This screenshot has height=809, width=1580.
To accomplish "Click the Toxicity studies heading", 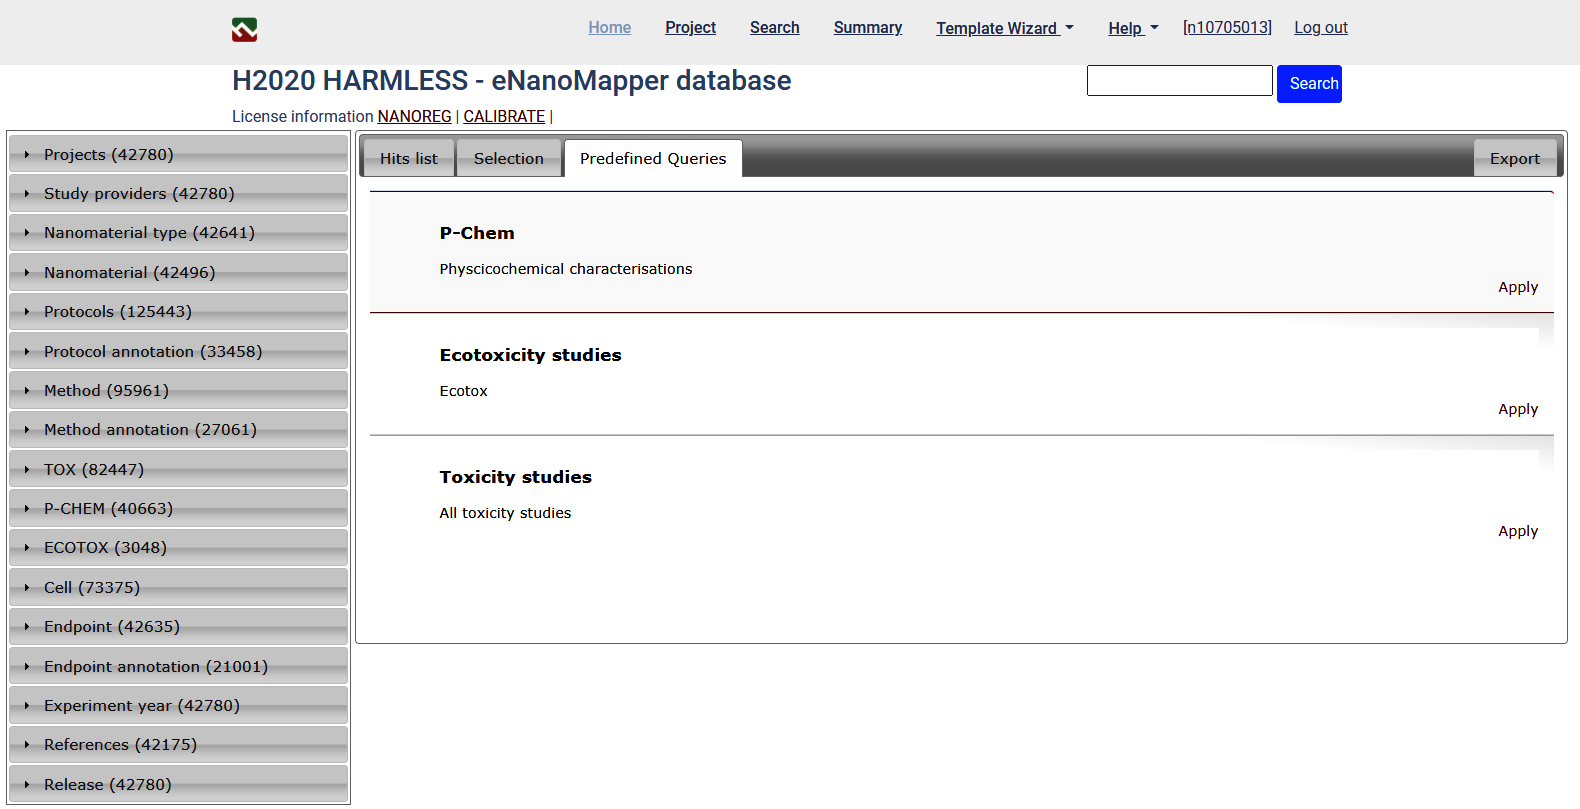I will click(x=515, y=477).
